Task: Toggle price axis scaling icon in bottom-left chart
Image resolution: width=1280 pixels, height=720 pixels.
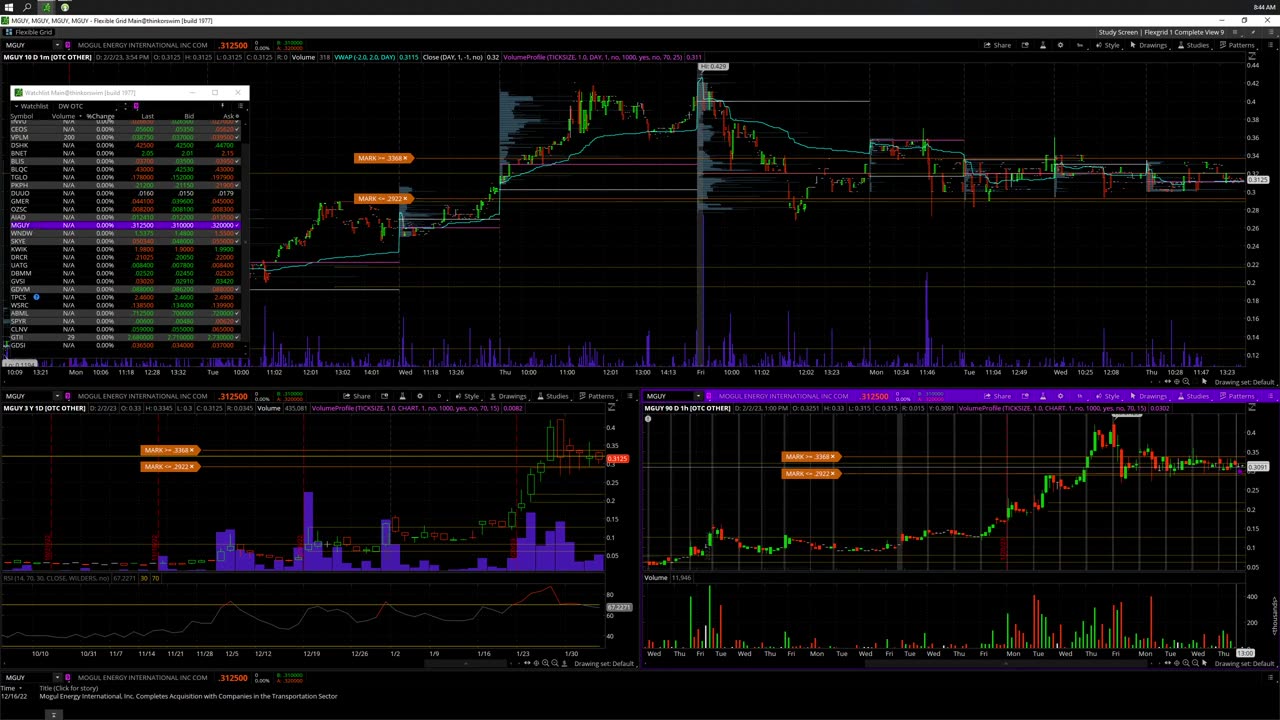Action: click(612, 408)
